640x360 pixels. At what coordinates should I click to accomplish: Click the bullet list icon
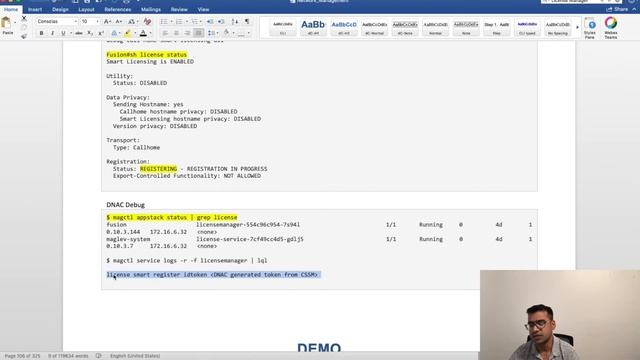pos(164,21)
